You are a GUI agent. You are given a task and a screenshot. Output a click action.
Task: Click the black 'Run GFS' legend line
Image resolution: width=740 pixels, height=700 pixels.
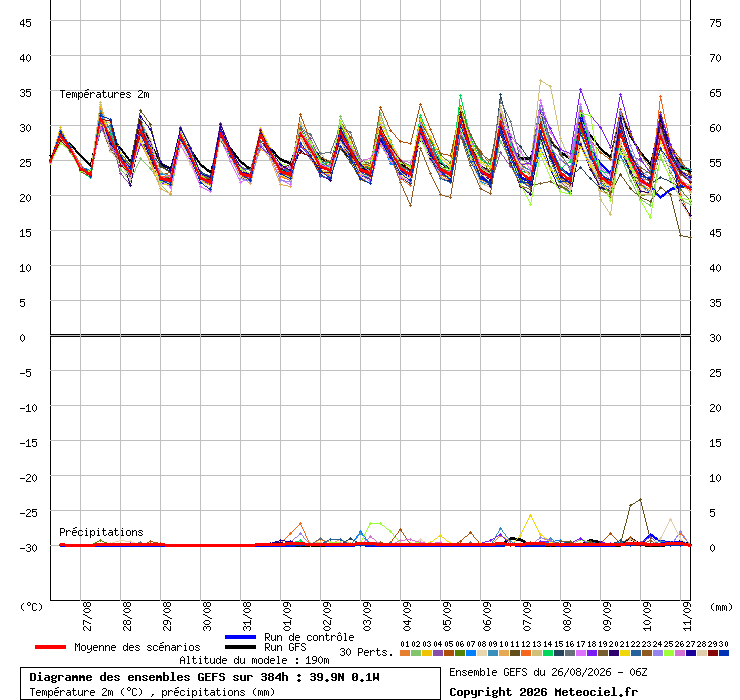(x=241, y=647)
